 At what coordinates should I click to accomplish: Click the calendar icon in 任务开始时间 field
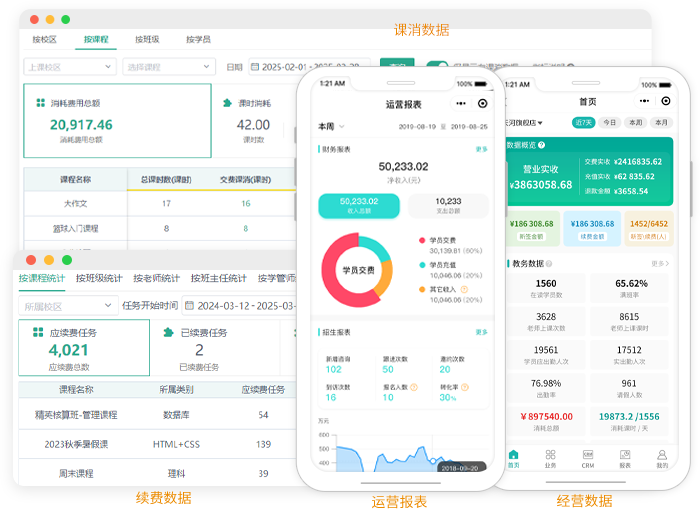tap(189, 305)
